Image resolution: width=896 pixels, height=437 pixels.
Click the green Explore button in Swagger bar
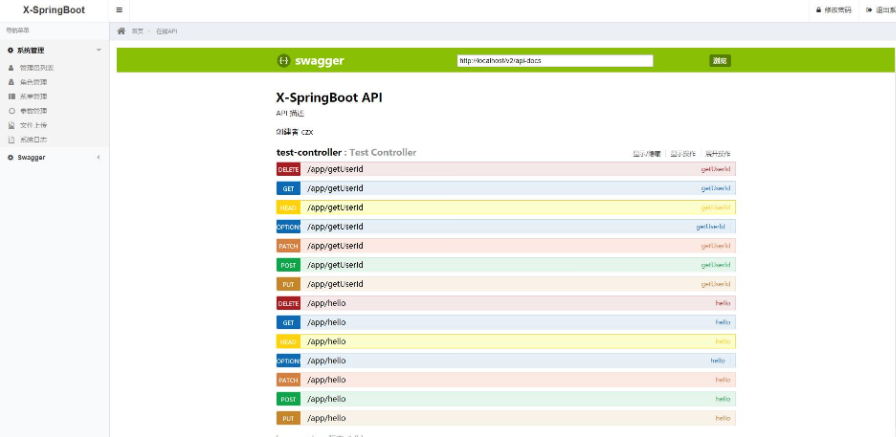point(720,61)
